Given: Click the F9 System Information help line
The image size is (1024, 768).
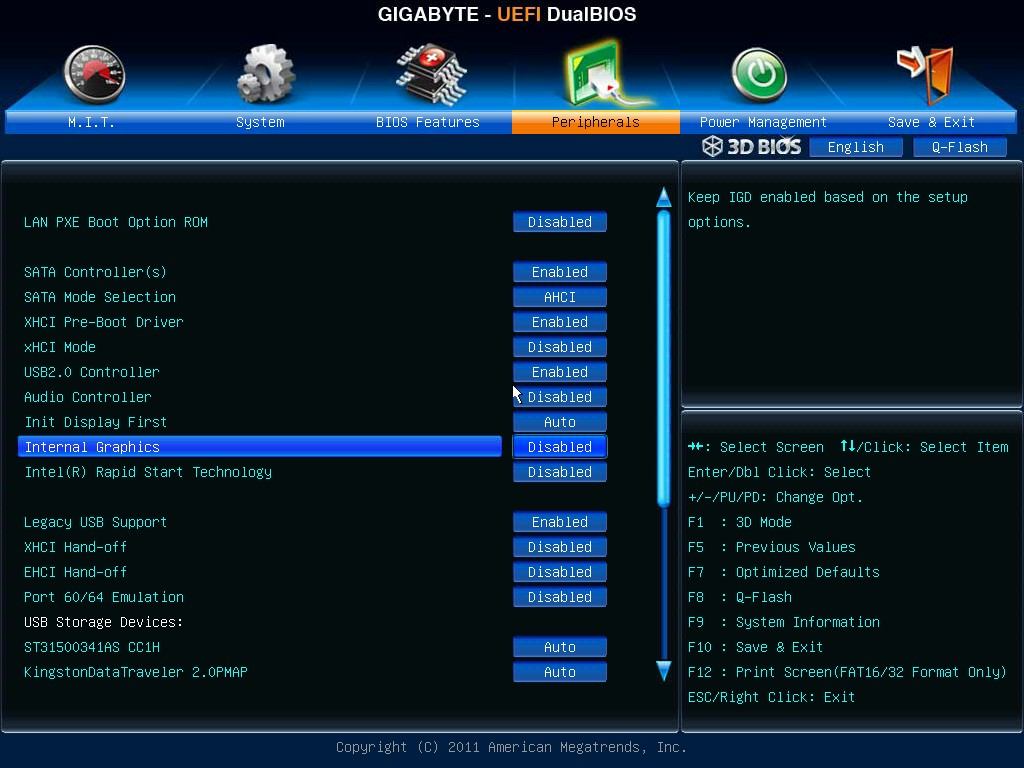Looking at the screenshot, I should click(x=784, y=622).
